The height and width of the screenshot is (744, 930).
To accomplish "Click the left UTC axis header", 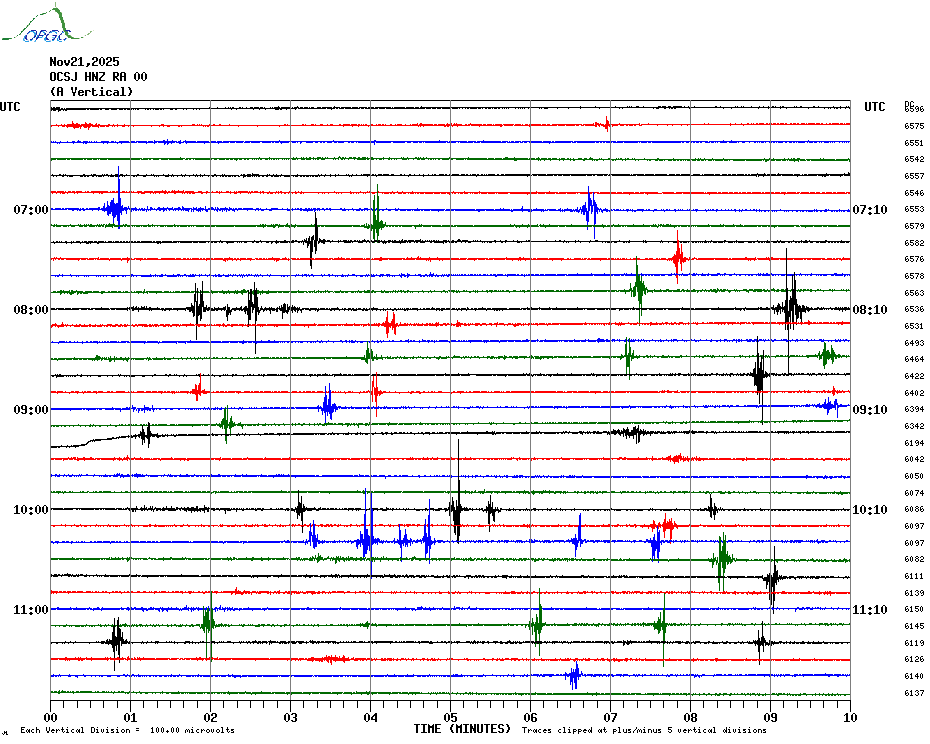I will coord(11,107).
